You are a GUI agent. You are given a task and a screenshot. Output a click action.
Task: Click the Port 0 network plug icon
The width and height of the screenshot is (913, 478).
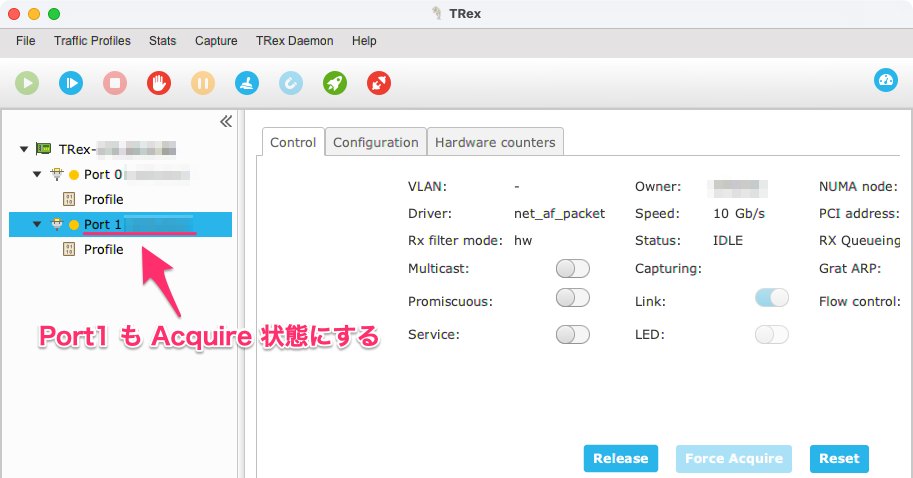pyautogui.click(x=57, y=174)
